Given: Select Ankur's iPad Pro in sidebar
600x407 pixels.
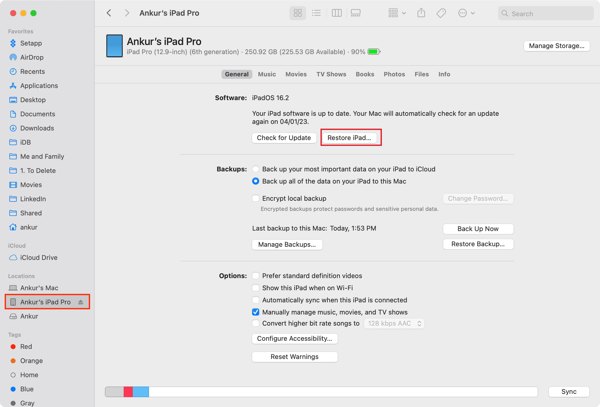Looking at the screenshot, I should pos(45,302).
